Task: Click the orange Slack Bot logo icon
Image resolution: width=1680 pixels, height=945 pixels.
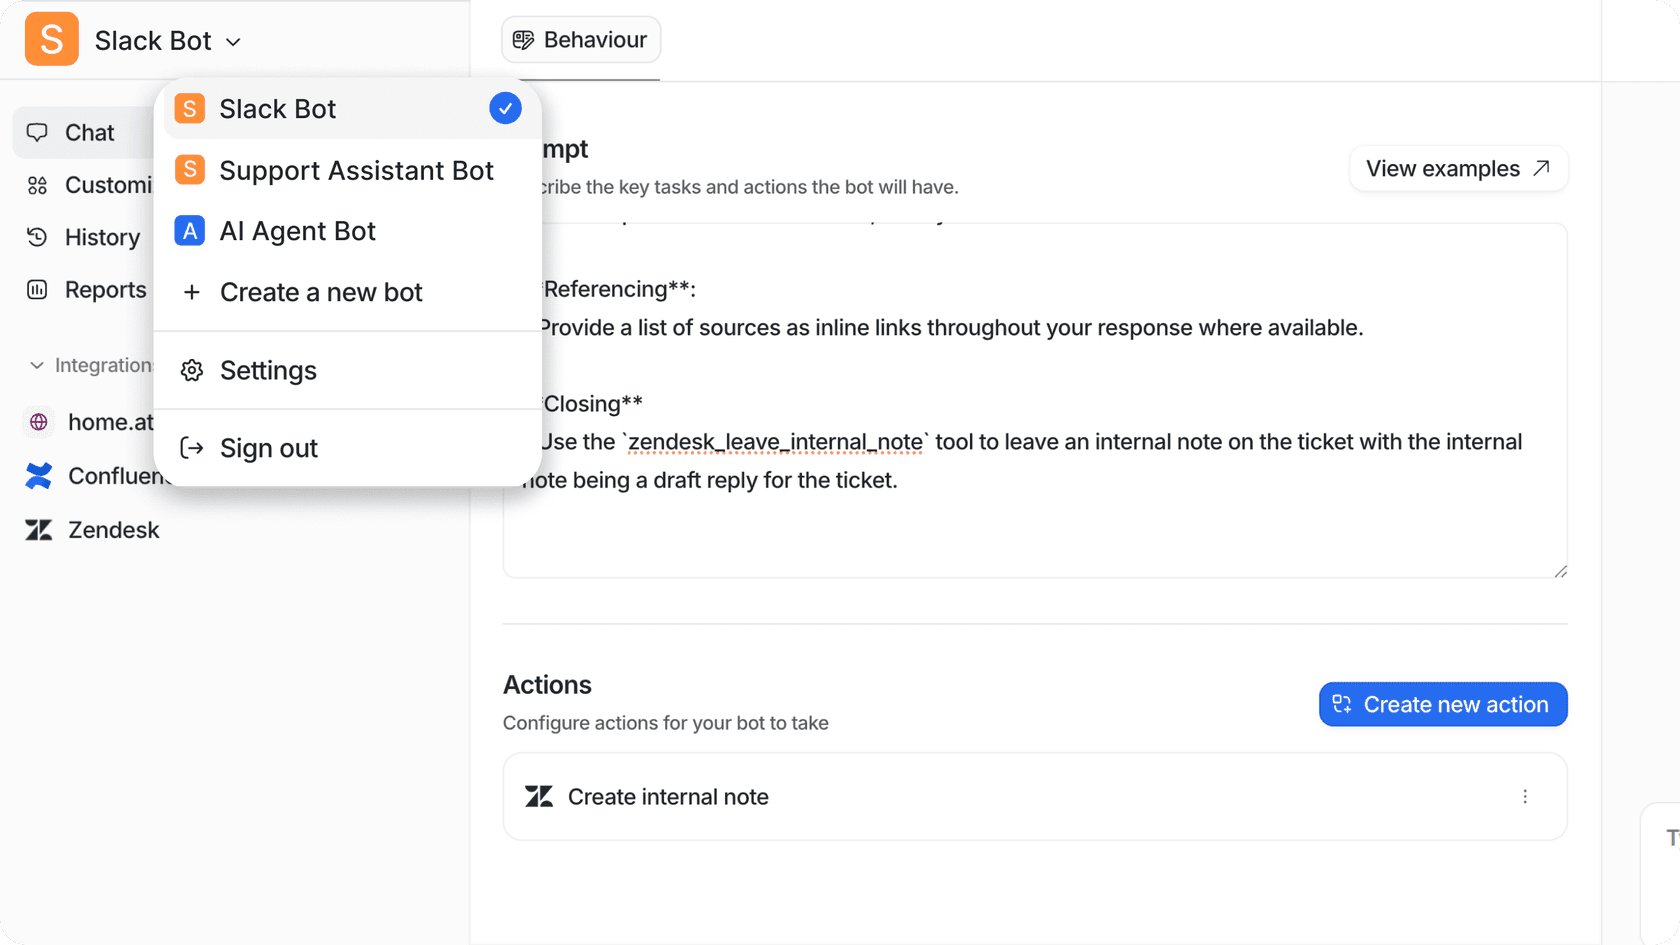Action: coord(52,40)
